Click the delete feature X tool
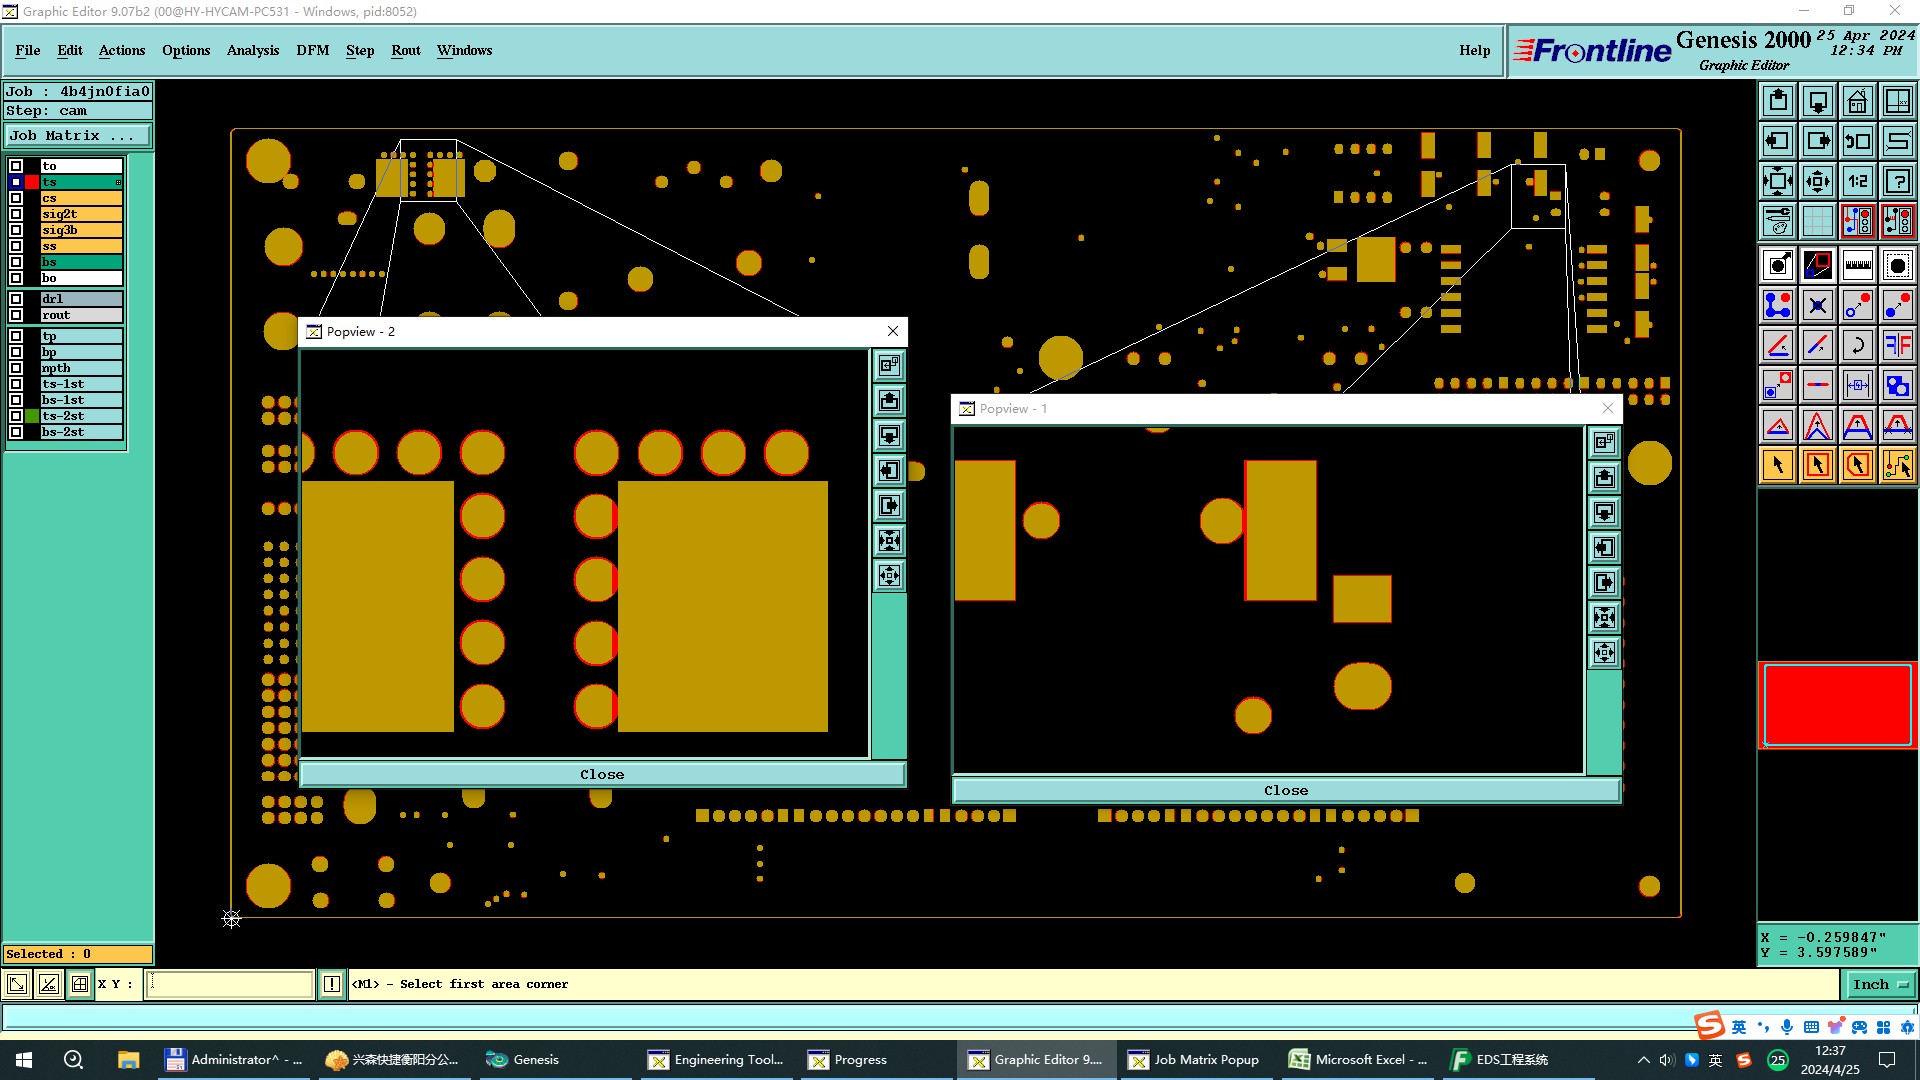The image size is (1920, 1080). pos(1817,305)
